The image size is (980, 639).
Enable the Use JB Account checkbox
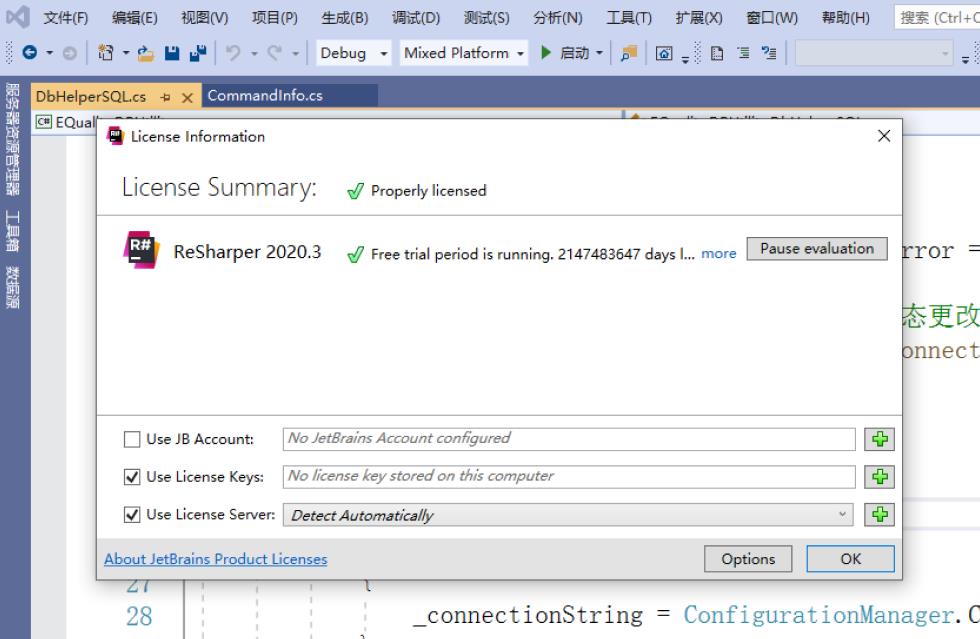(x=132, y=440)
